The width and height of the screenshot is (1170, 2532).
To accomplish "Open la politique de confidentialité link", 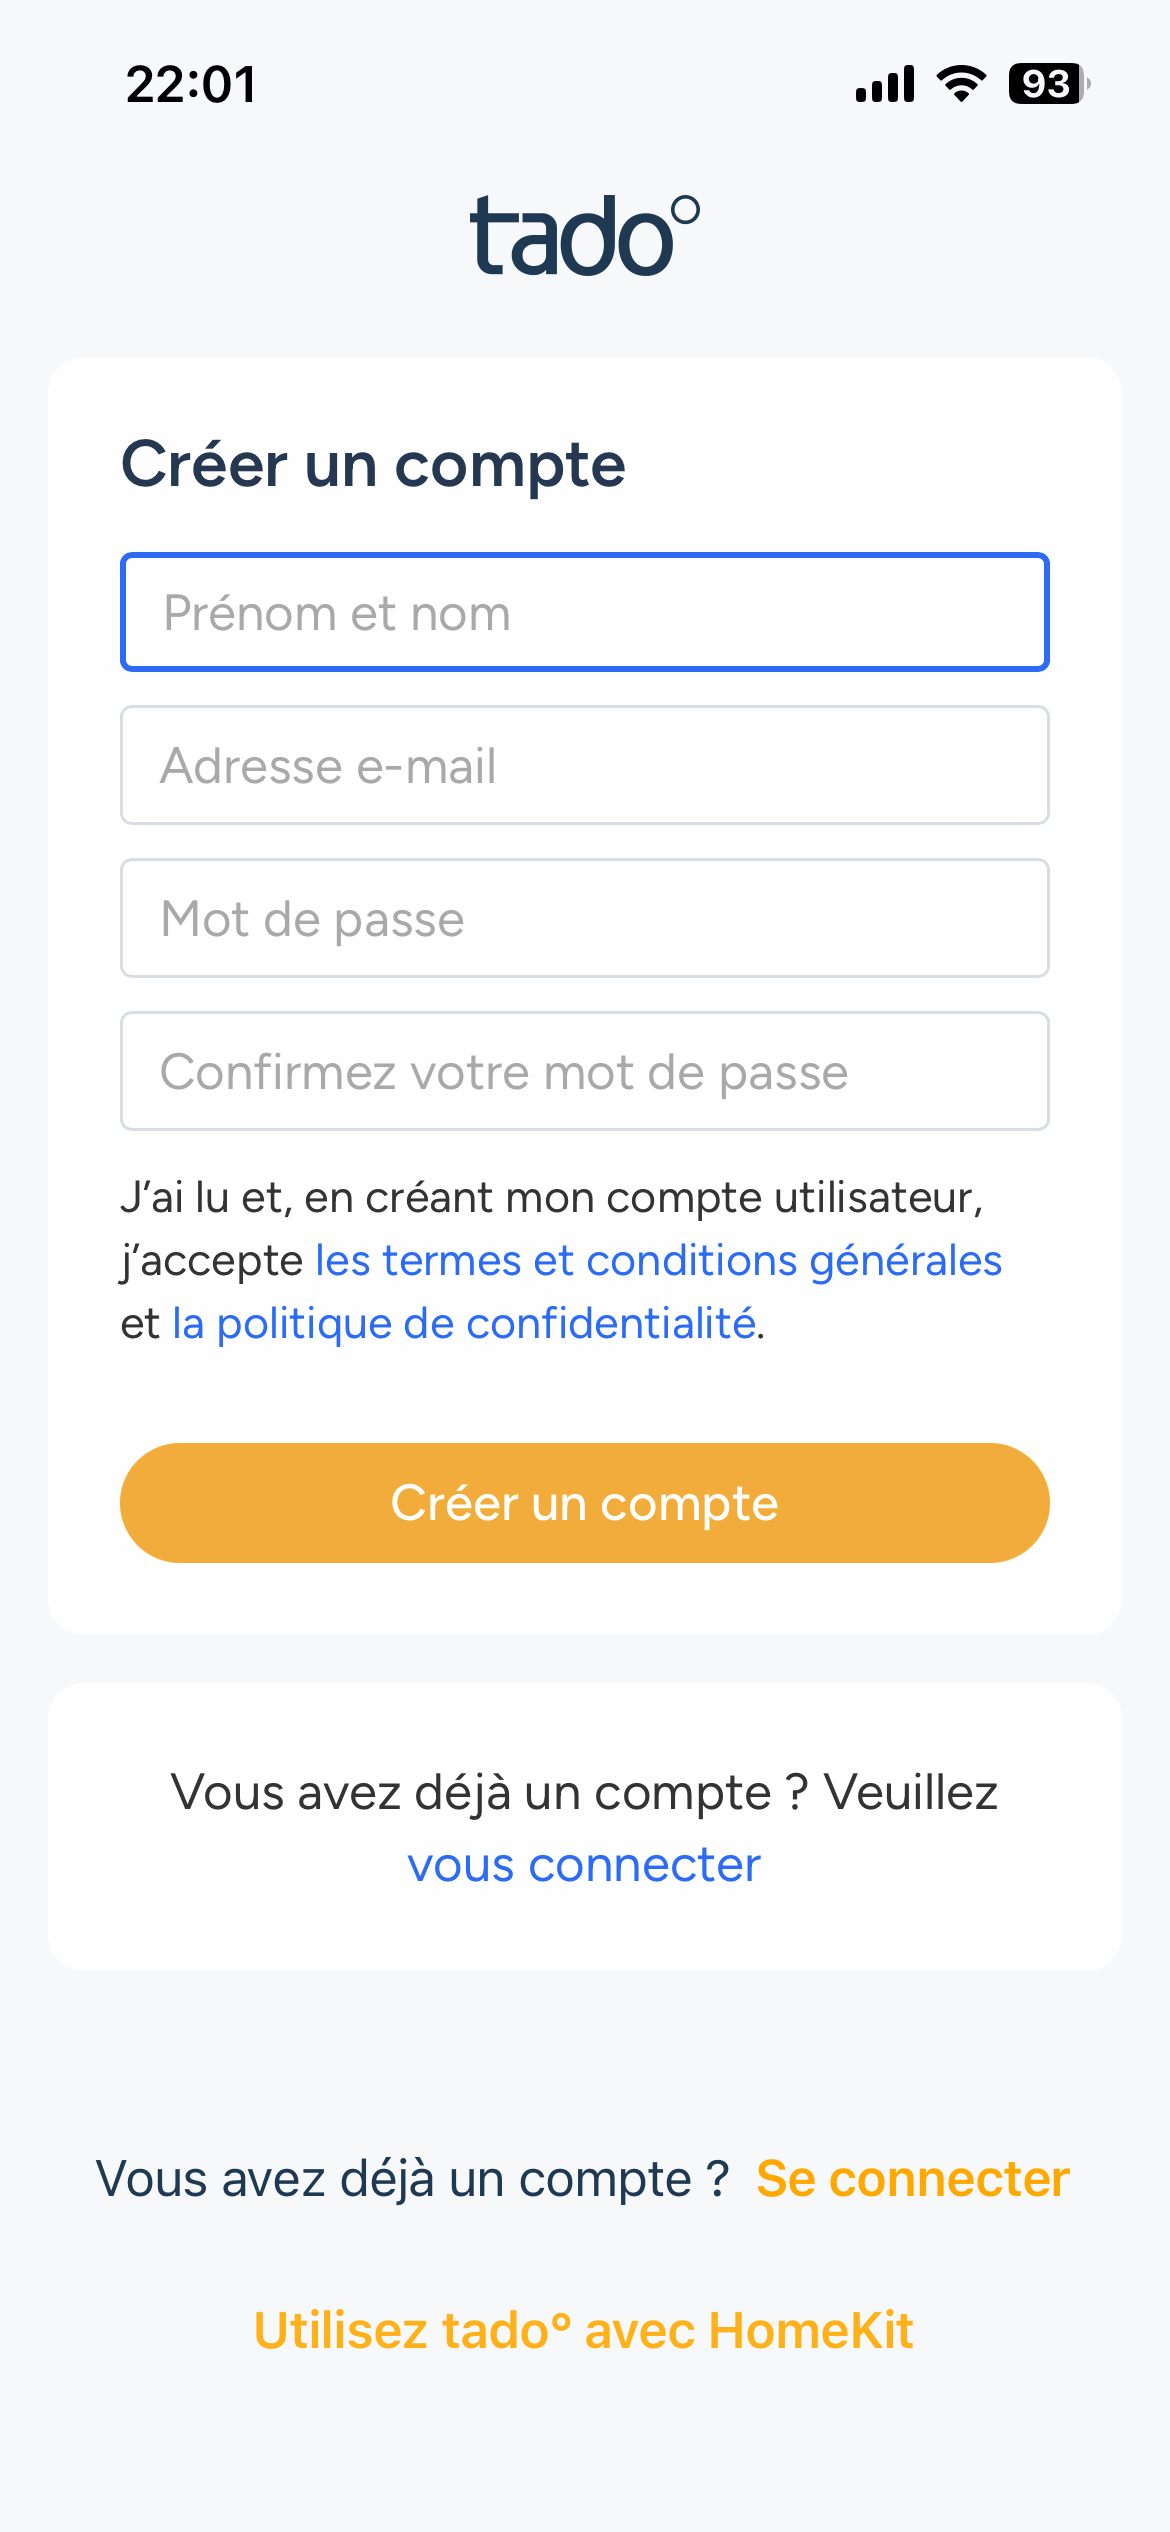I will point(464,1324).
